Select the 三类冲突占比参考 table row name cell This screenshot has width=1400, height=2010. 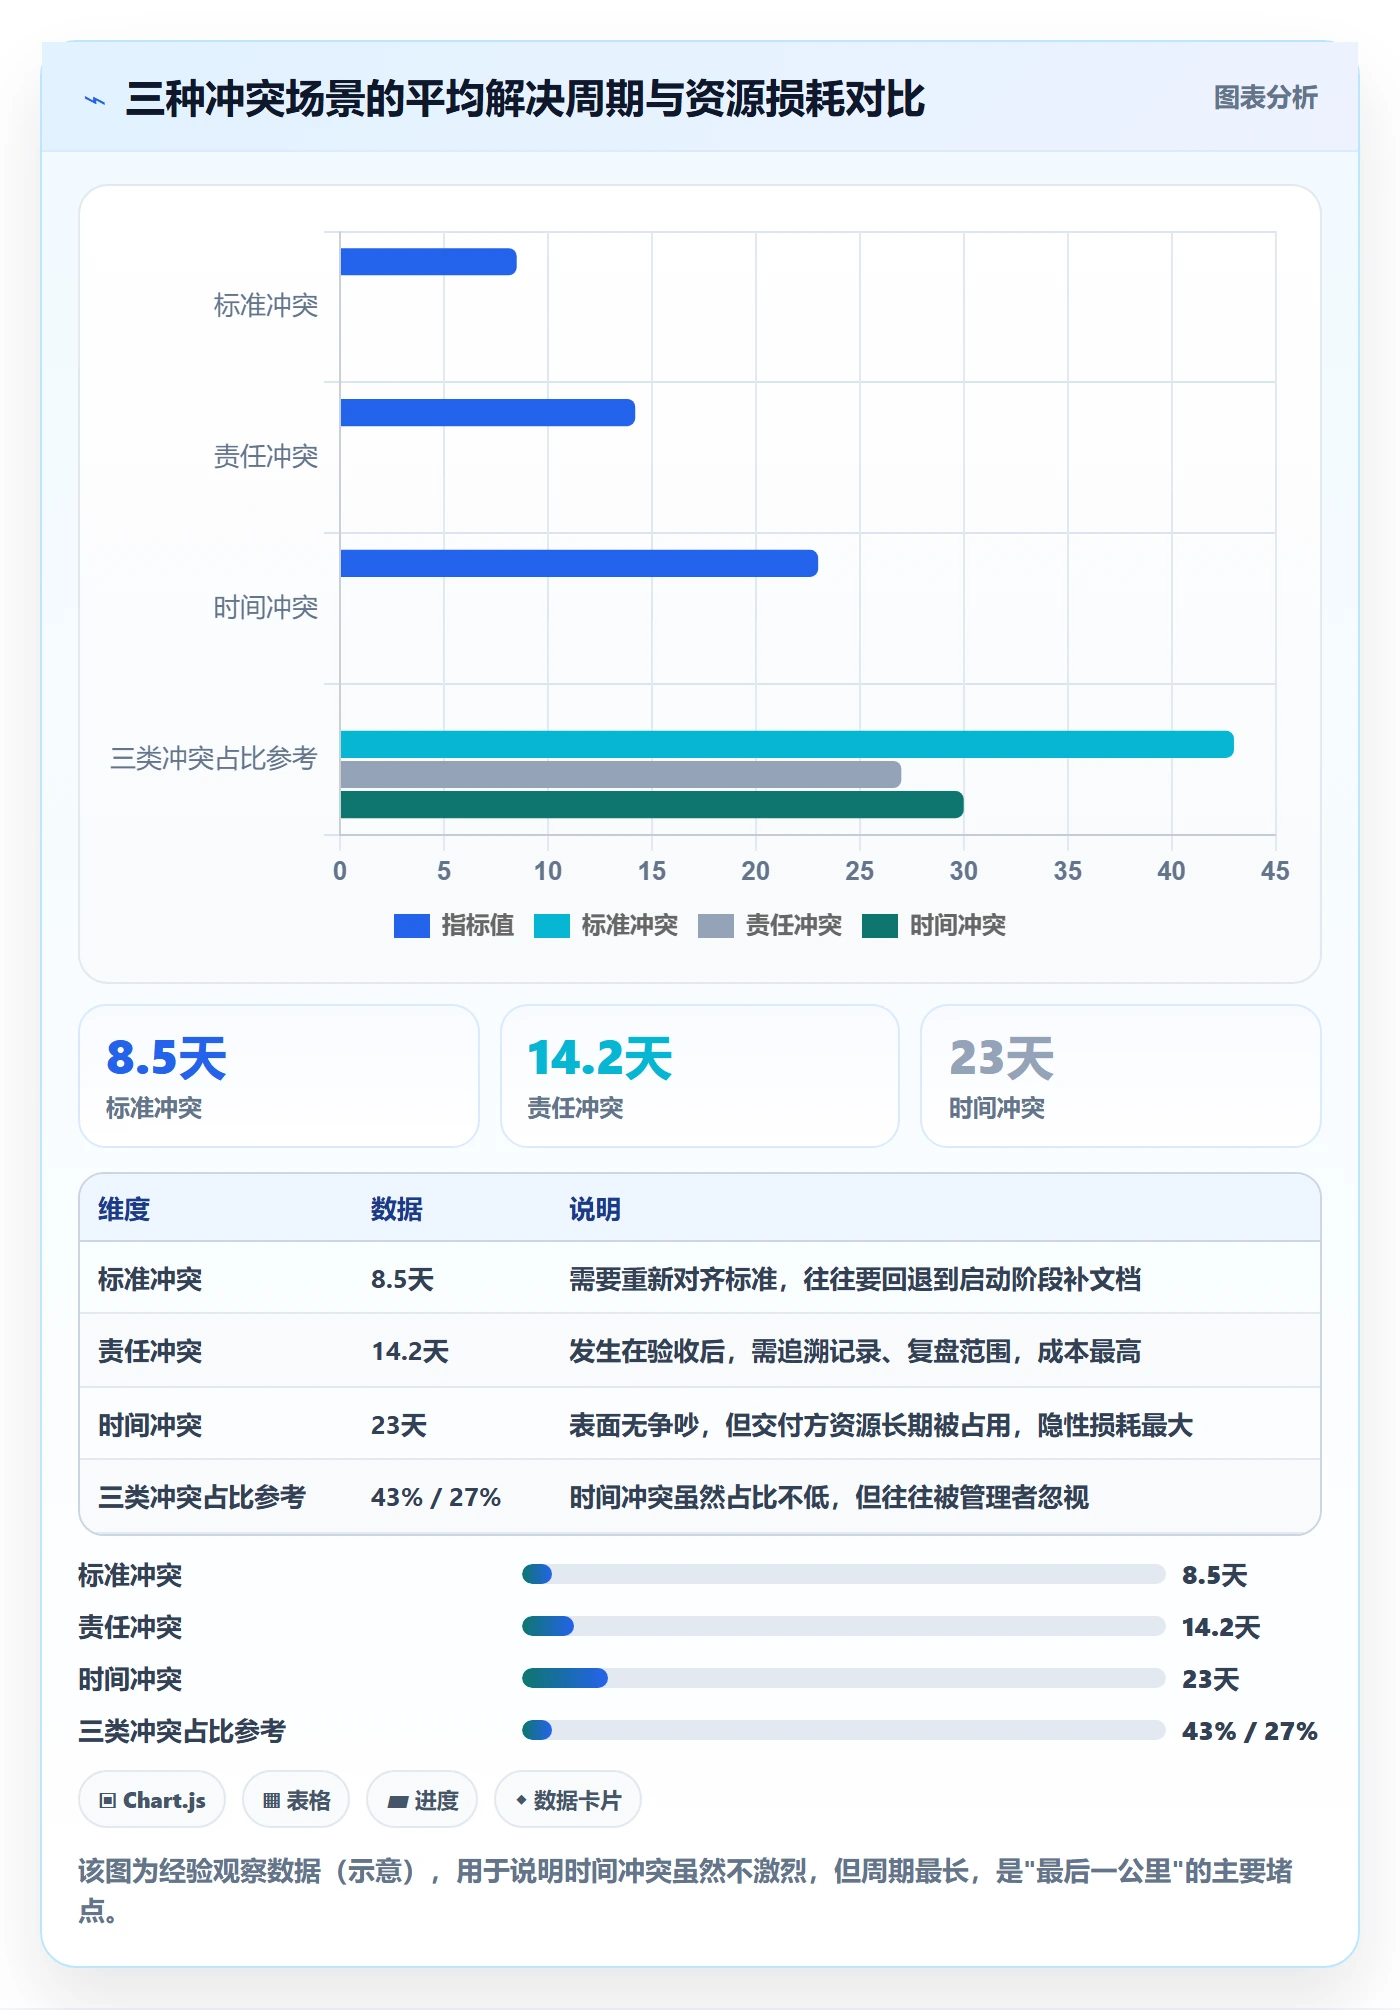coord(202,1497)
